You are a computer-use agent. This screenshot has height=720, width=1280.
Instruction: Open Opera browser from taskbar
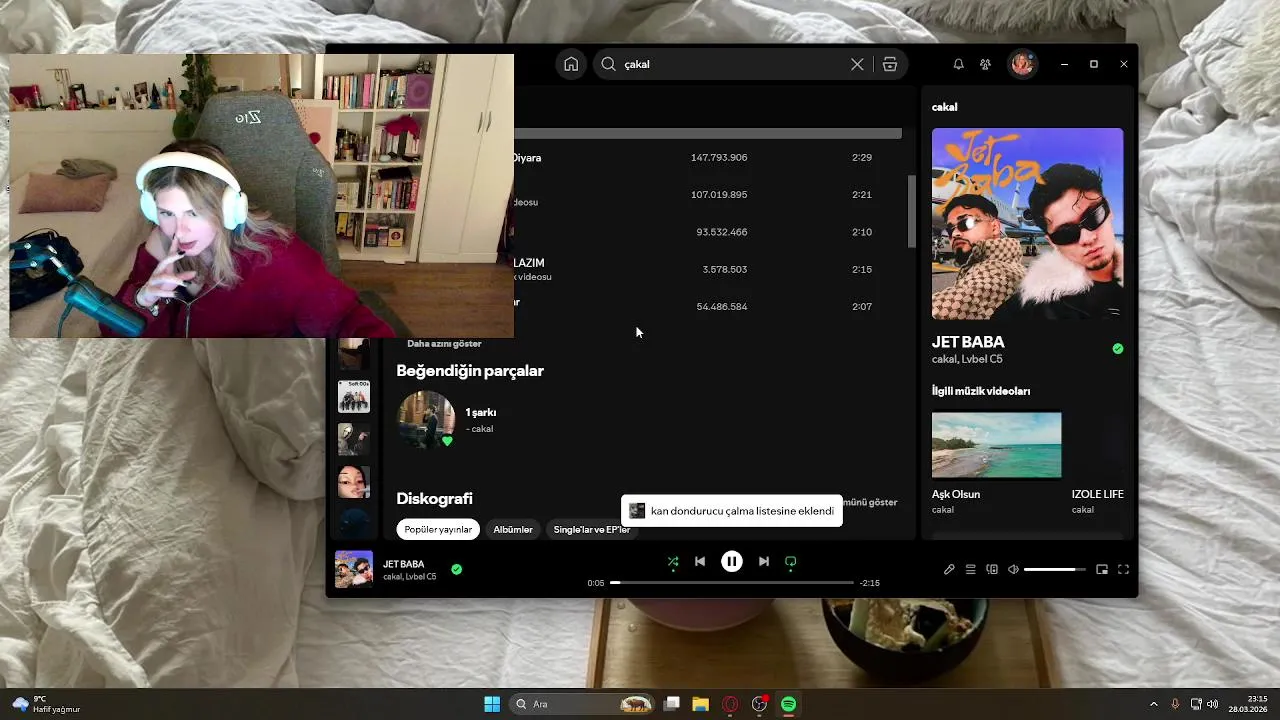[730, 704]
